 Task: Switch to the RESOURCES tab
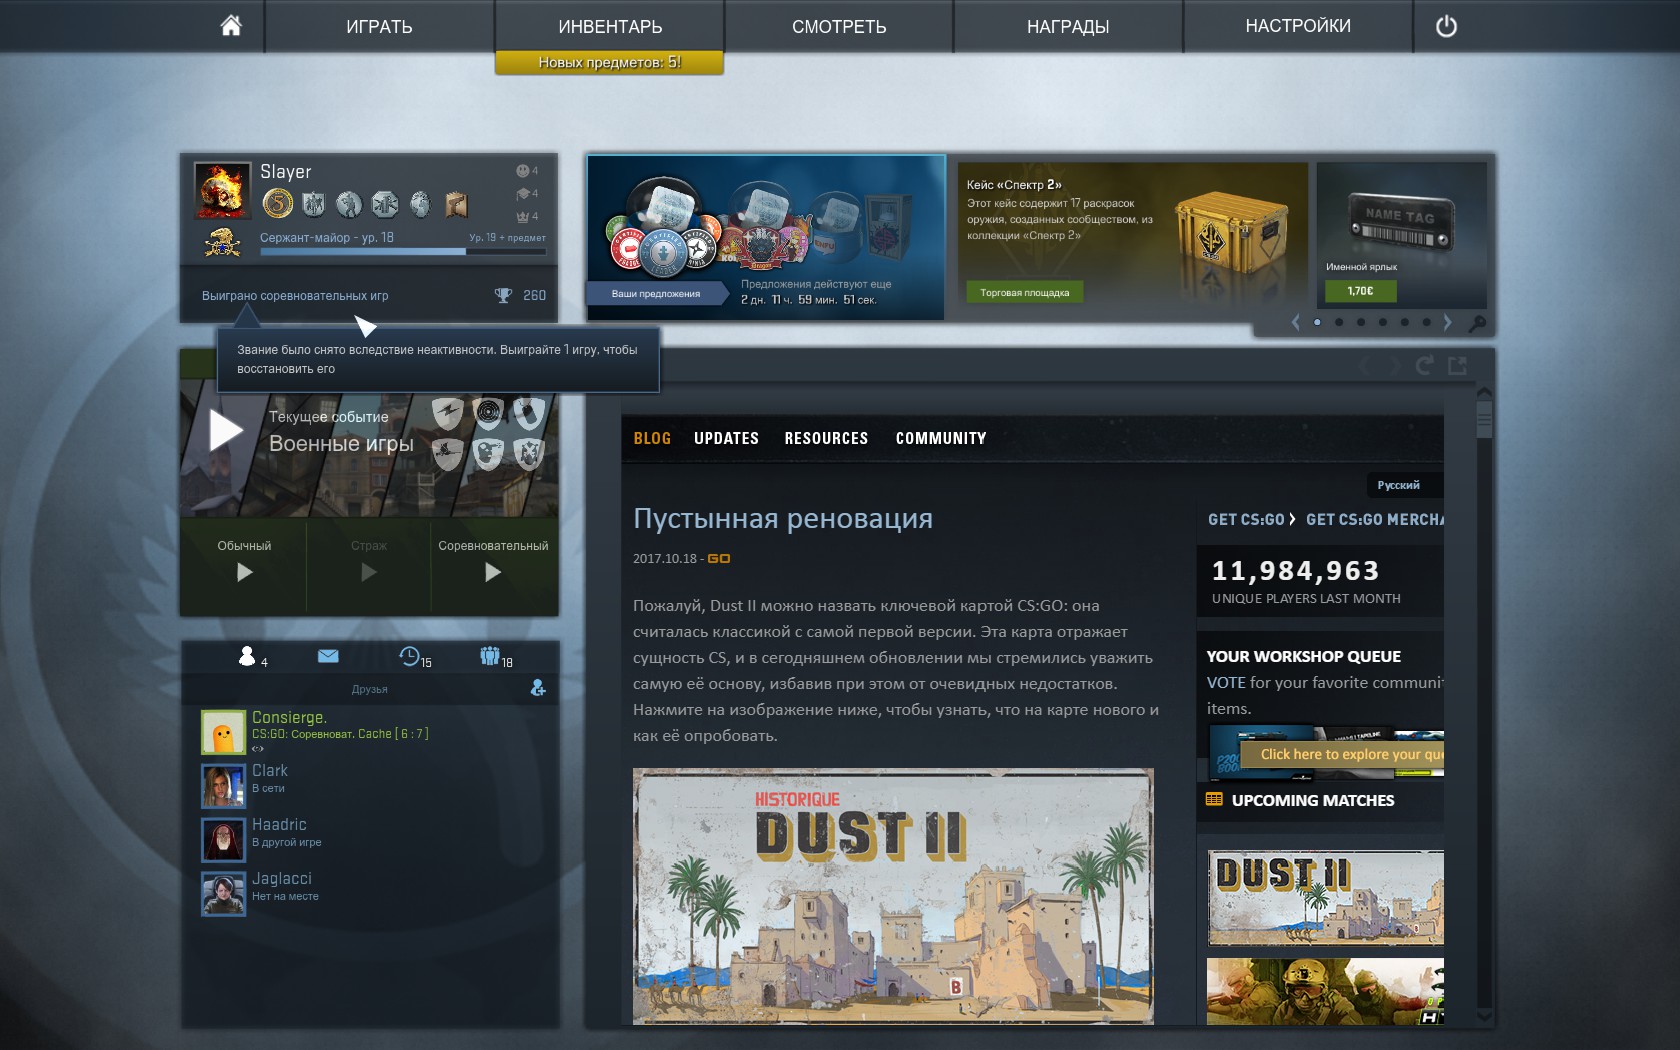pyautogui.click(x=826, y=438)
